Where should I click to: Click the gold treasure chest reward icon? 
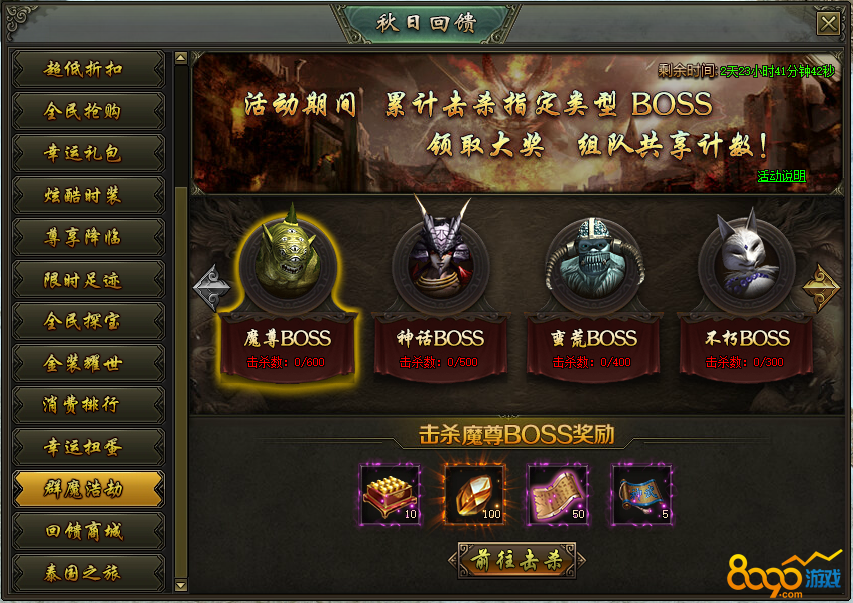point(391,495)
